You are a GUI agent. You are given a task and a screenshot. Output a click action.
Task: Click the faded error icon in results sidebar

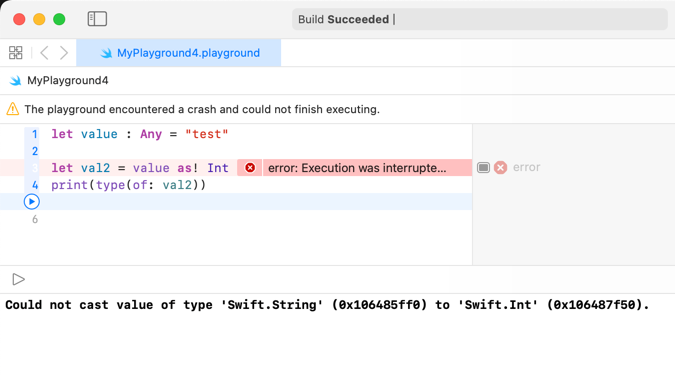pos(500,167)
